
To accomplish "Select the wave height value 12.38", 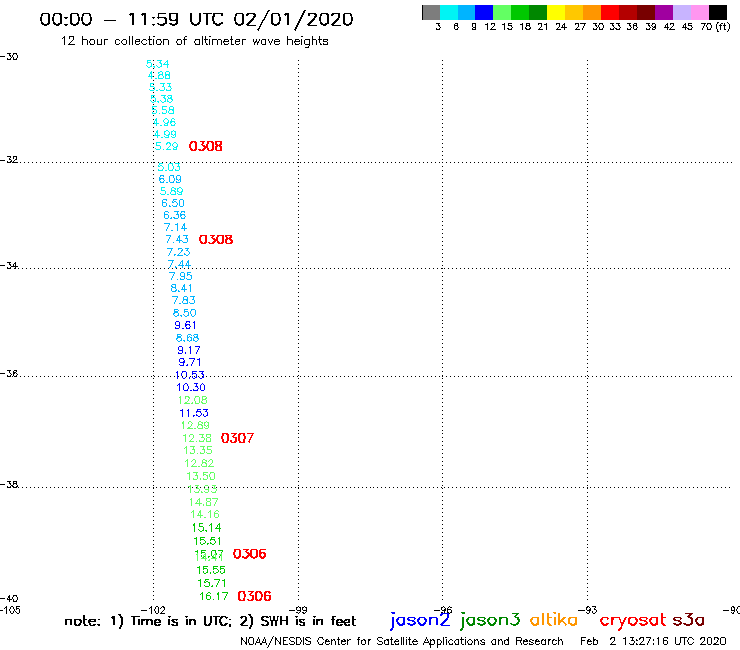I will point(197,438).
